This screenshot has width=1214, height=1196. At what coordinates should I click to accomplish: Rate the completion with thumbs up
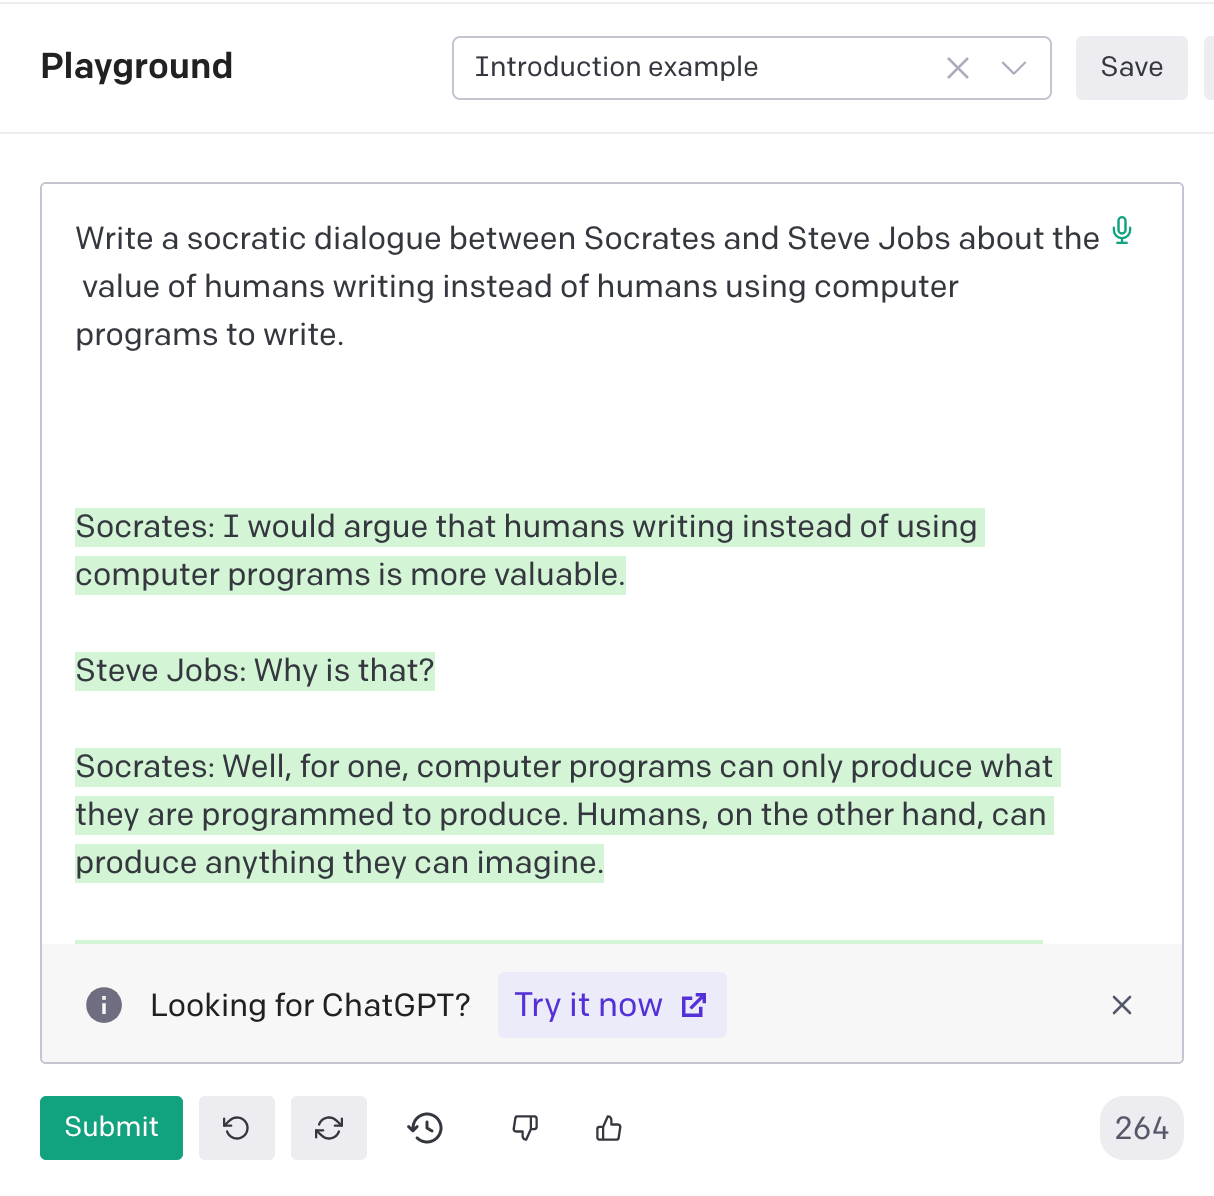click(x=608, y=1128)
